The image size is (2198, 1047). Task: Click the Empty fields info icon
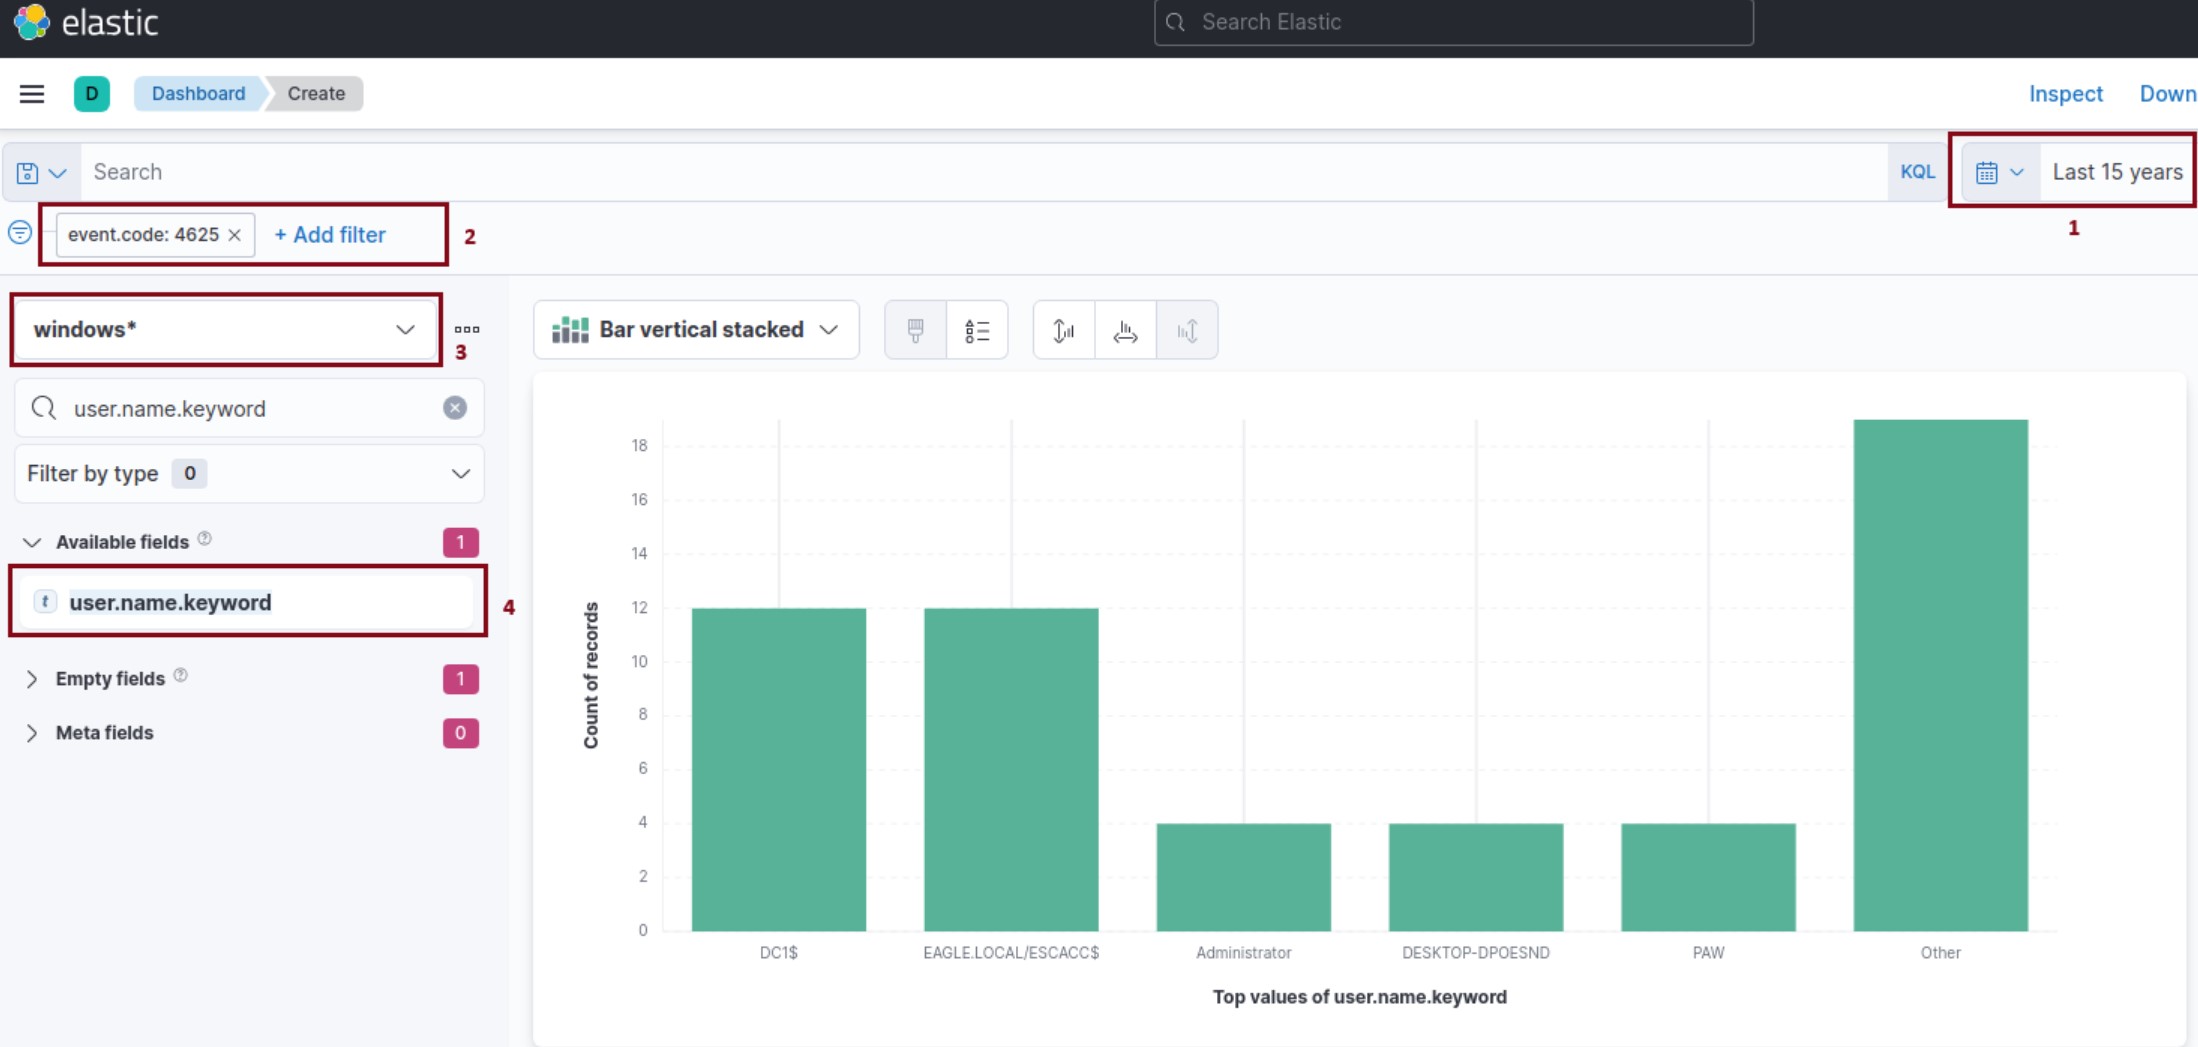[181, 676]
